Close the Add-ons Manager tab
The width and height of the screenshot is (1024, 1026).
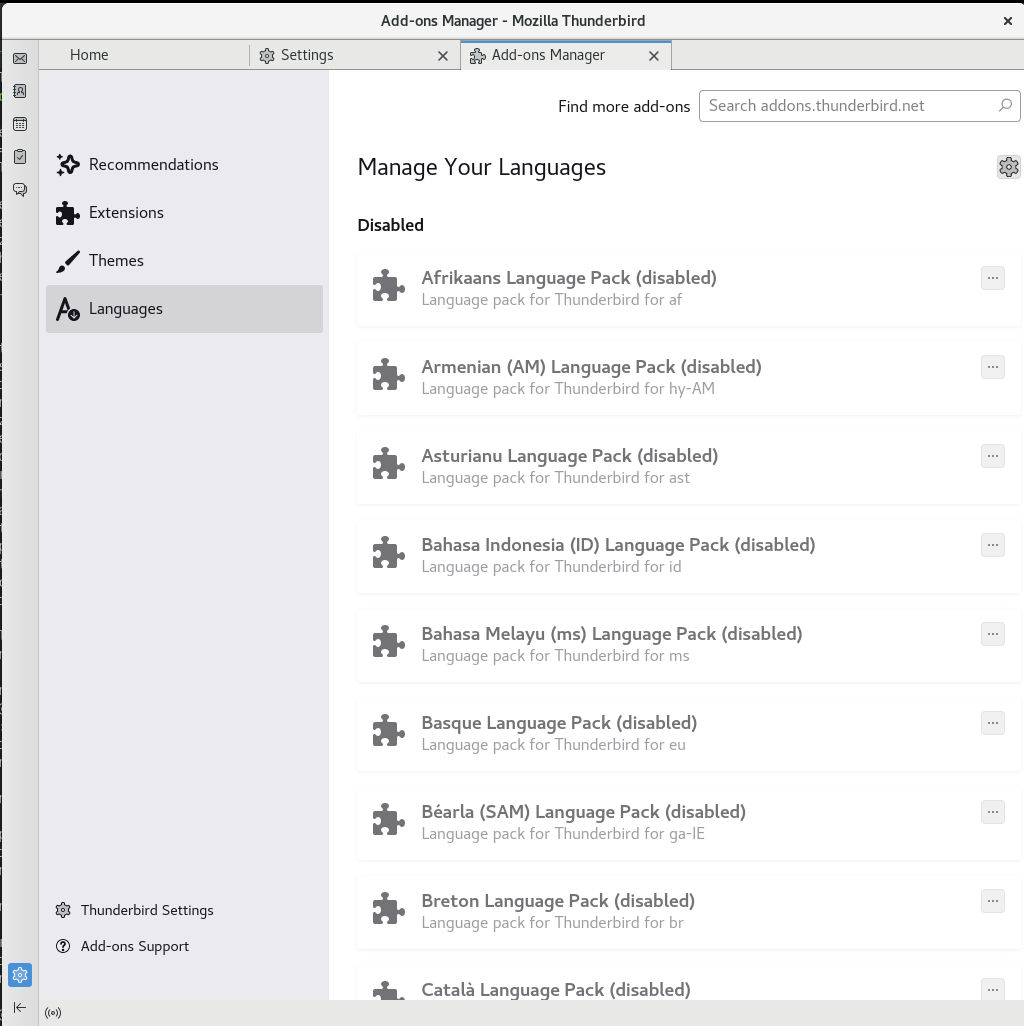pyautogui.click(x=654, y=56)
